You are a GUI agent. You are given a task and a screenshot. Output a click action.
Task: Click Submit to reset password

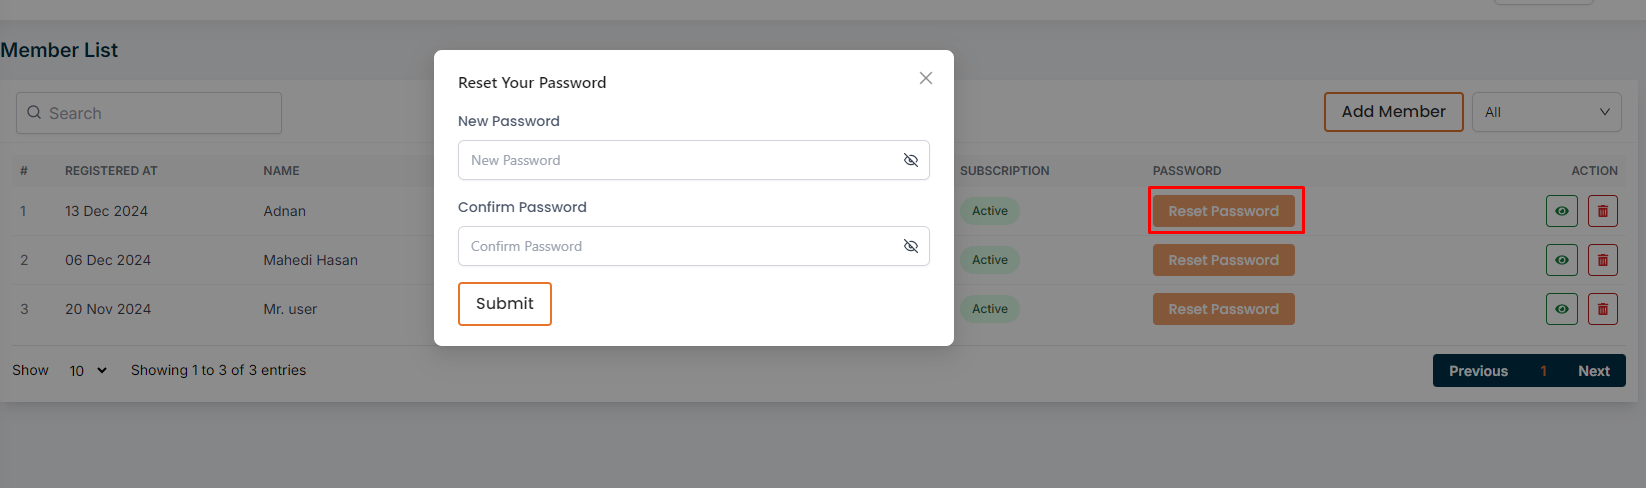[504, 304]
